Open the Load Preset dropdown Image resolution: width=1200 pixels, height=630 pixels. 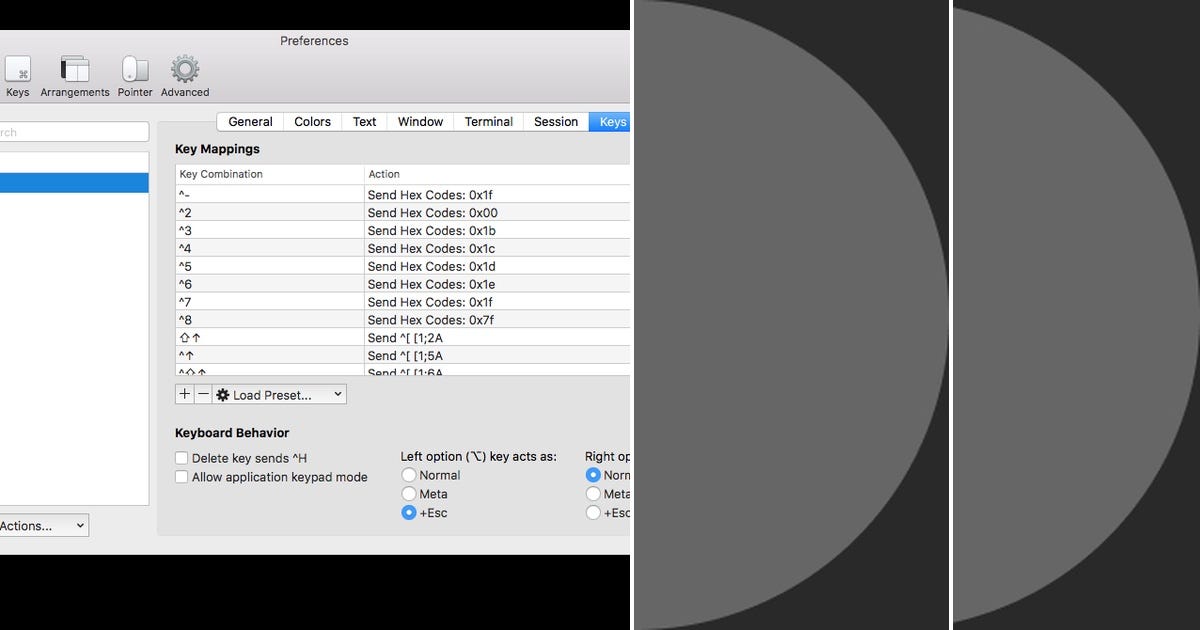[x=279, y=395]
